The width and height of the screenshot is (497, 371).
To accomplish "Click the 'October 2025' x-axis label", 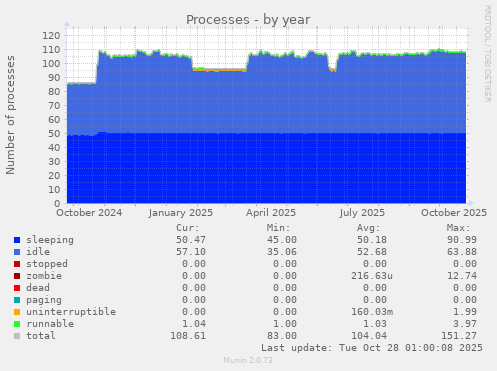I will click(x=454, y=213).
